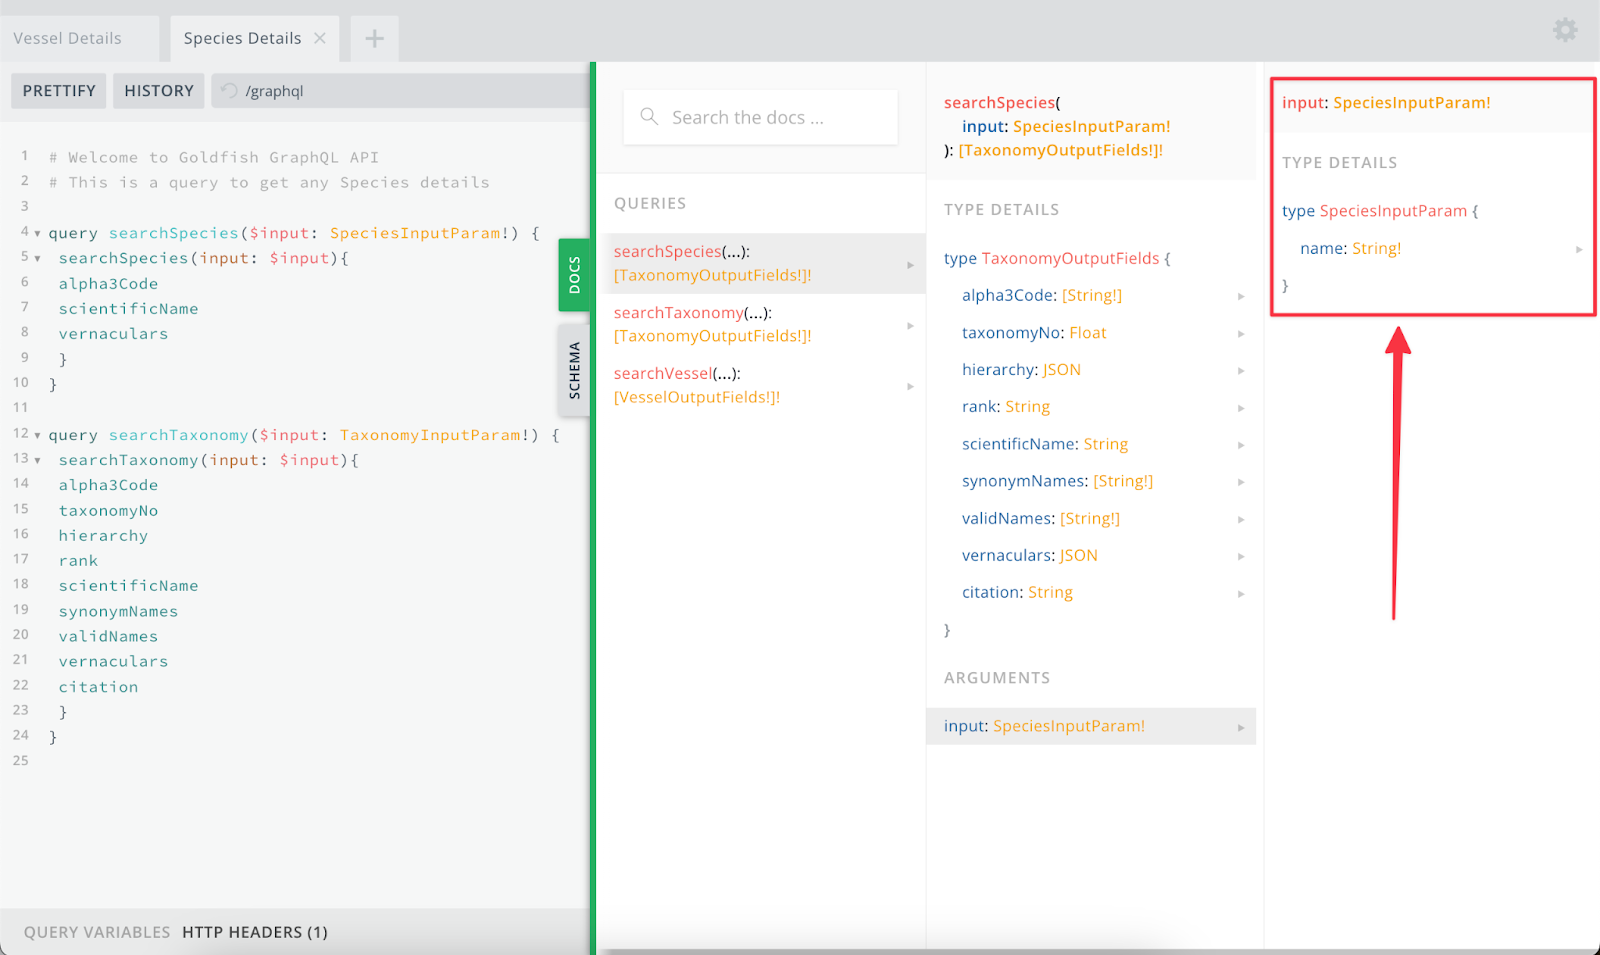Click 'type SpeciesInputParam' definition heading
The image size is (1600, 955).
1379,211
